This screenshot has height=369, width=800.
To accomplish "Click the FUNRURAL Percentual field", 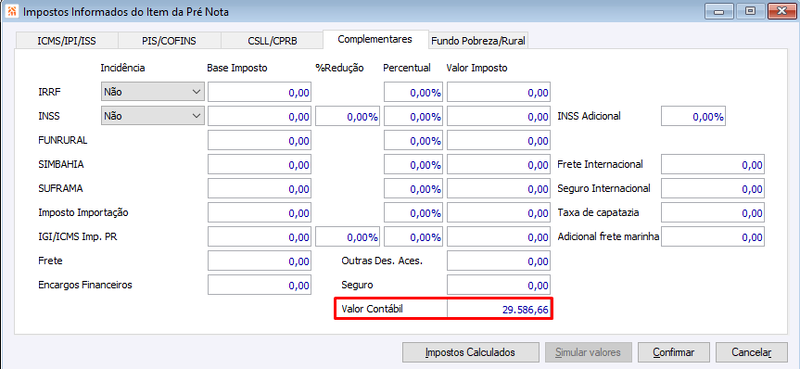I will [x=413, y=140].
